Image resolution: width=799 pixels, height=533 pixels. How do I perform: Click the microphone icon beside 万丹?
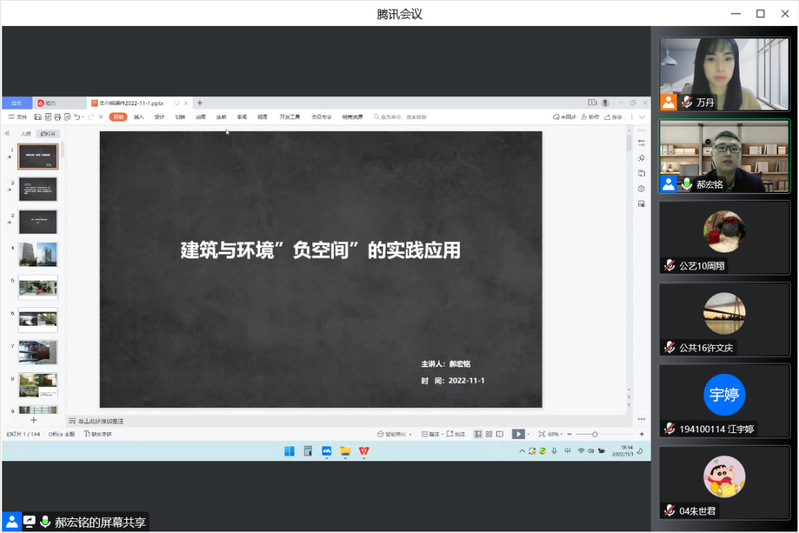pos(687,103)
